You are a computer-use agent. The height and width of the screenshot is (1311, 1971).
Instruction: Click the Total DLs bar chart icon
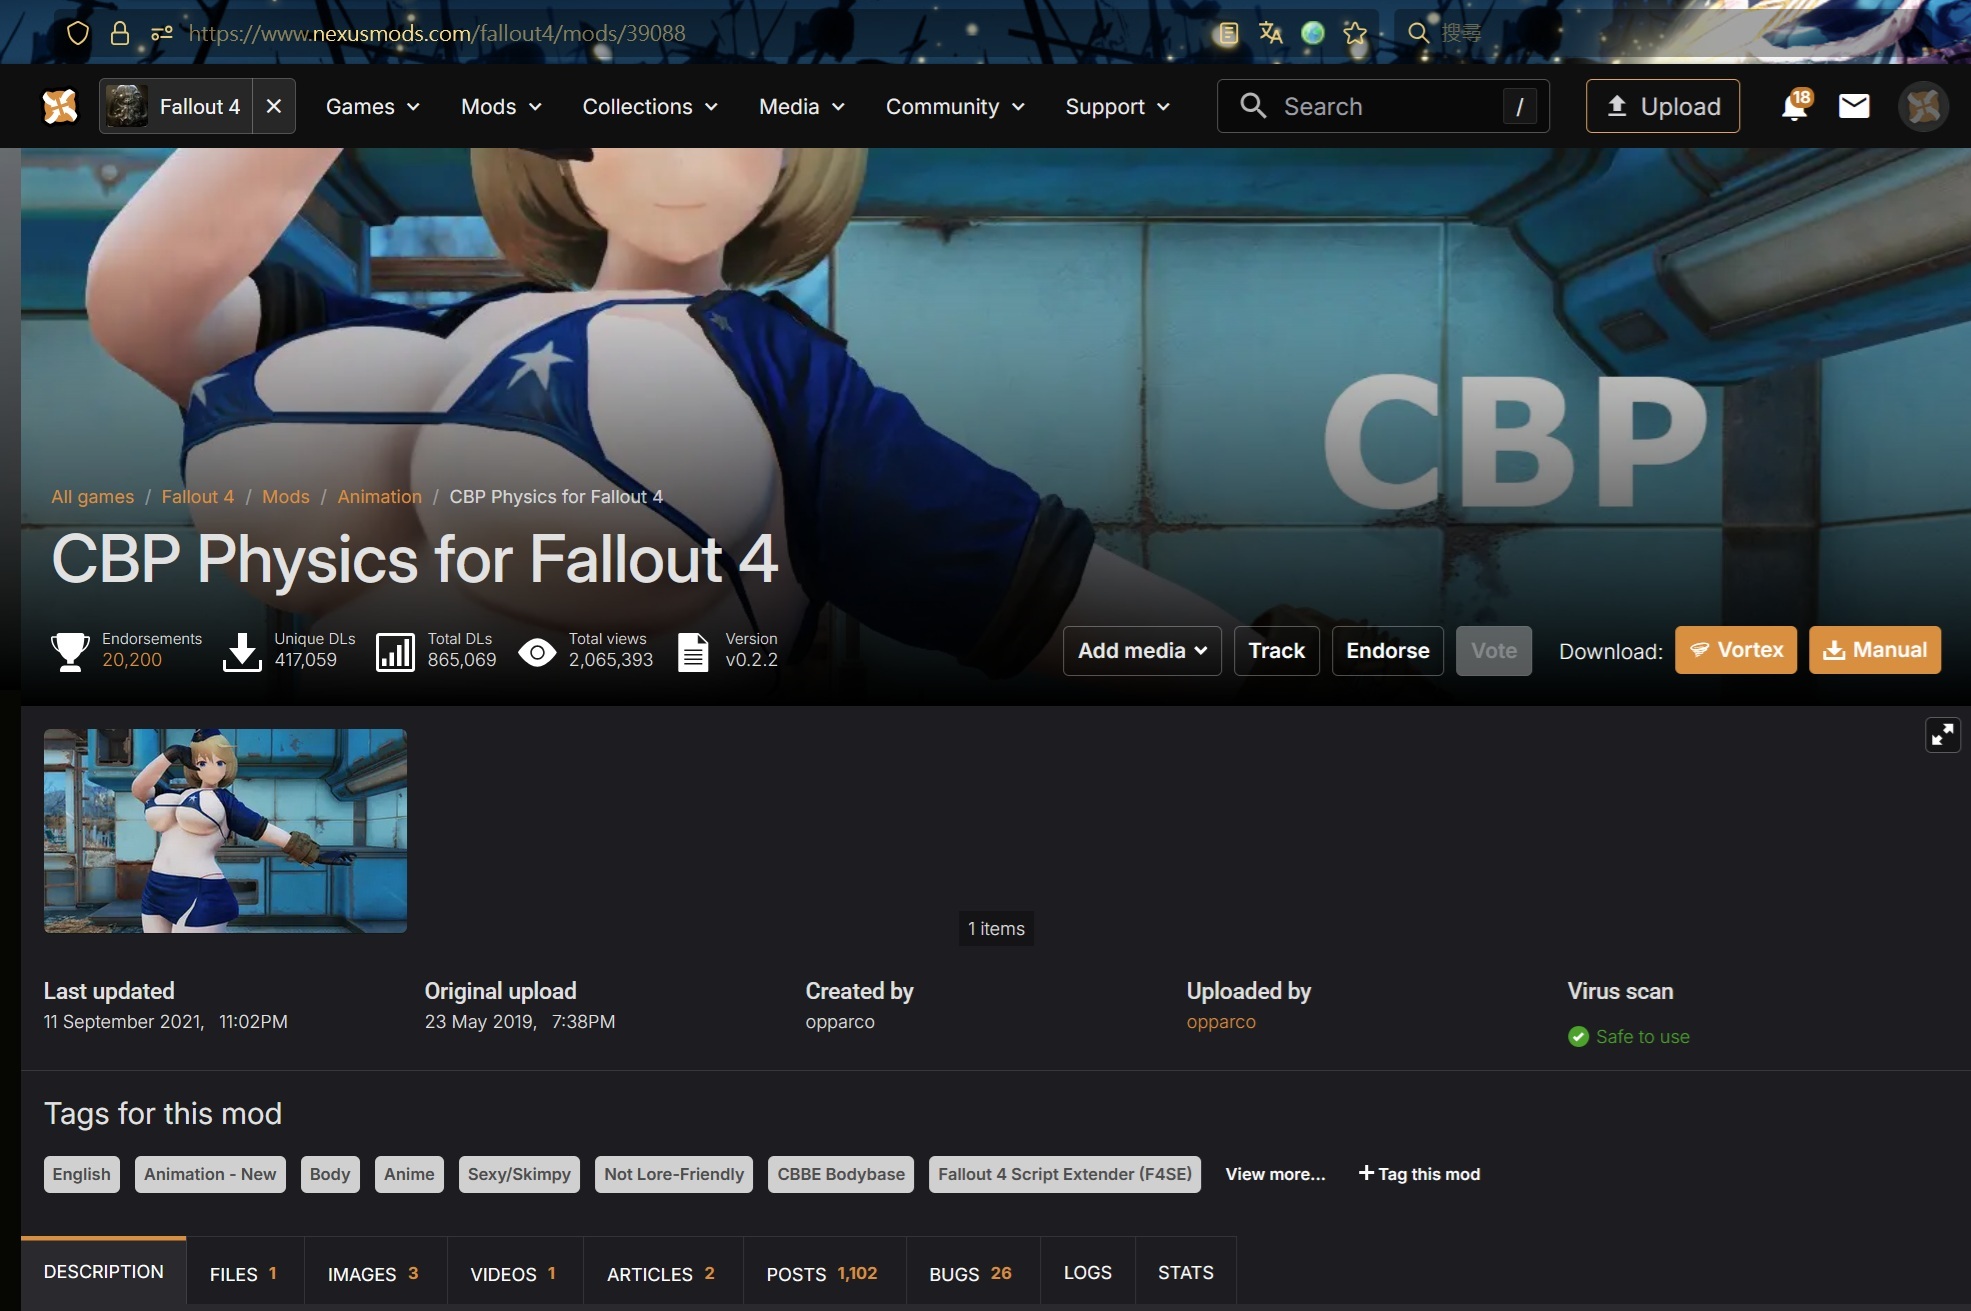coord(395,652)
